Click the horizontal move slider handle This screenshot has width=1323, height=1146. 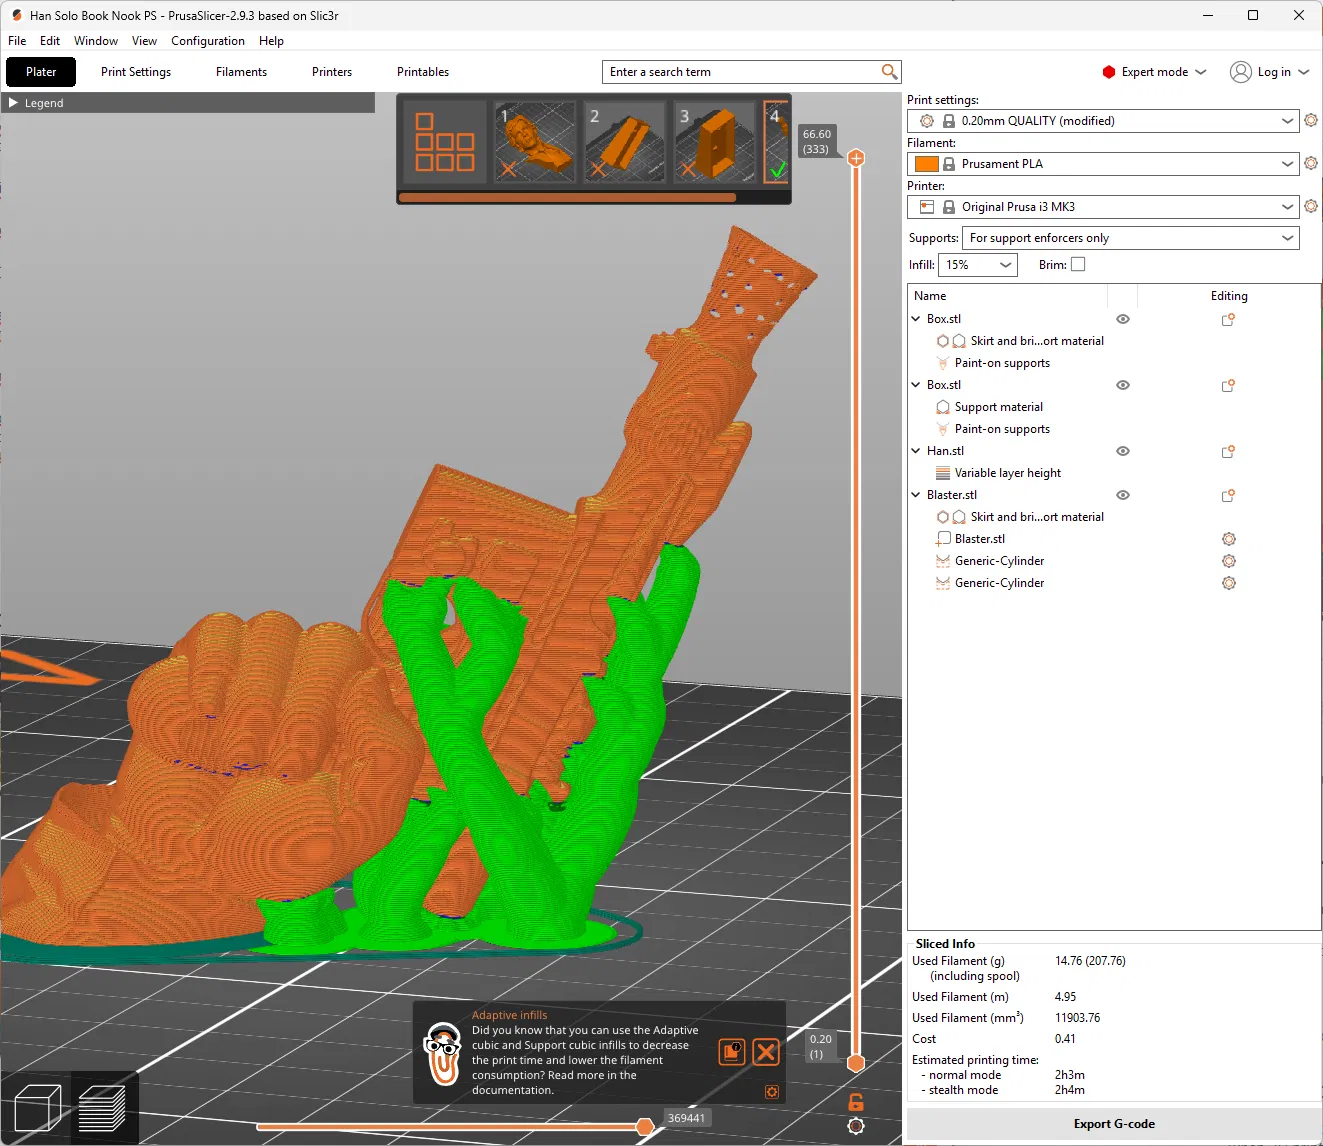[x=645, y=1127]
